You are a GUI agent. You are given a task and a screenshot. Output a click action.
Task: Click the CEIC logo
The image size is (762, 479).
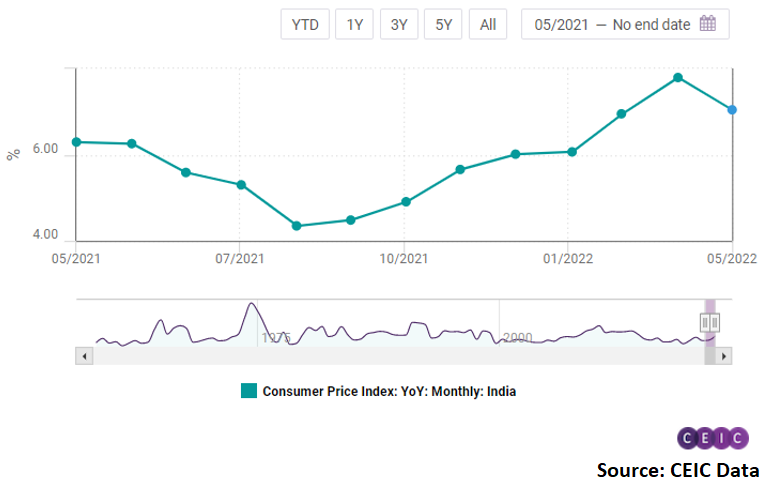[712, 438]
